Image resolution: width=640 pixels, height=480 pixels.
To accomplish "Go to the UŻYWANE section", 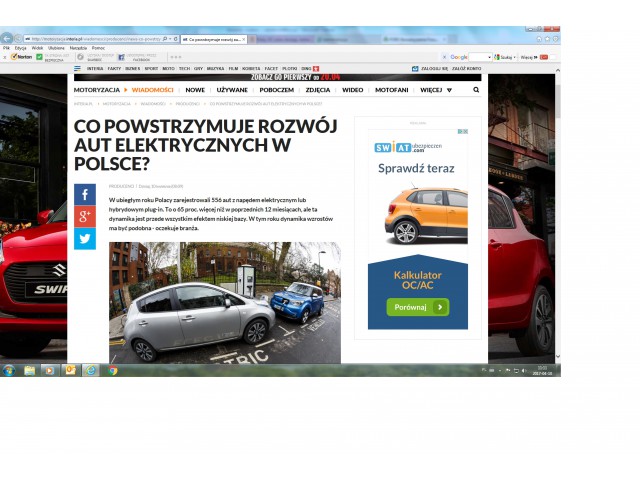I will coord(232,90).
